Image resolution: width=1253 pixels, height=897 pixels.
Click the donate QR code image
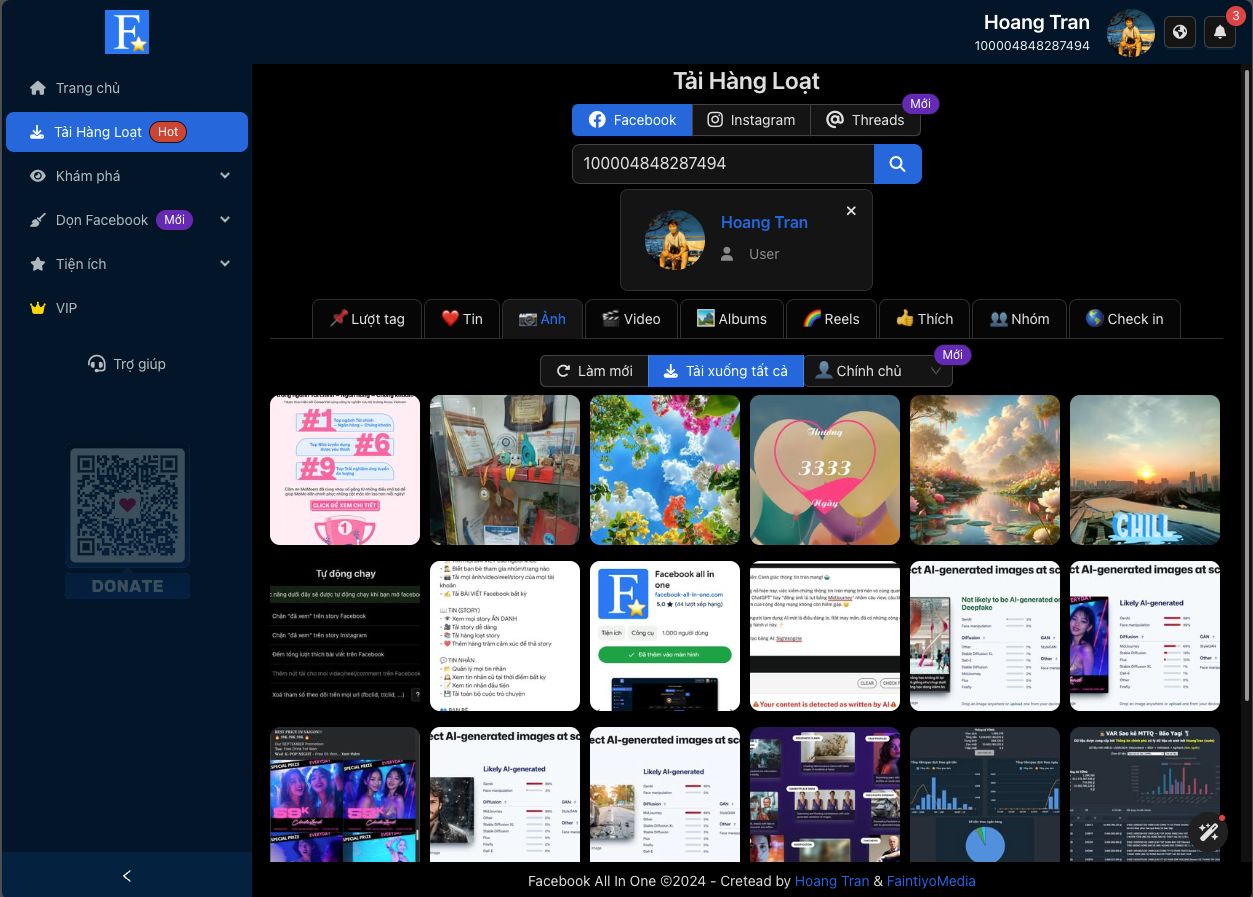(127, 507)
